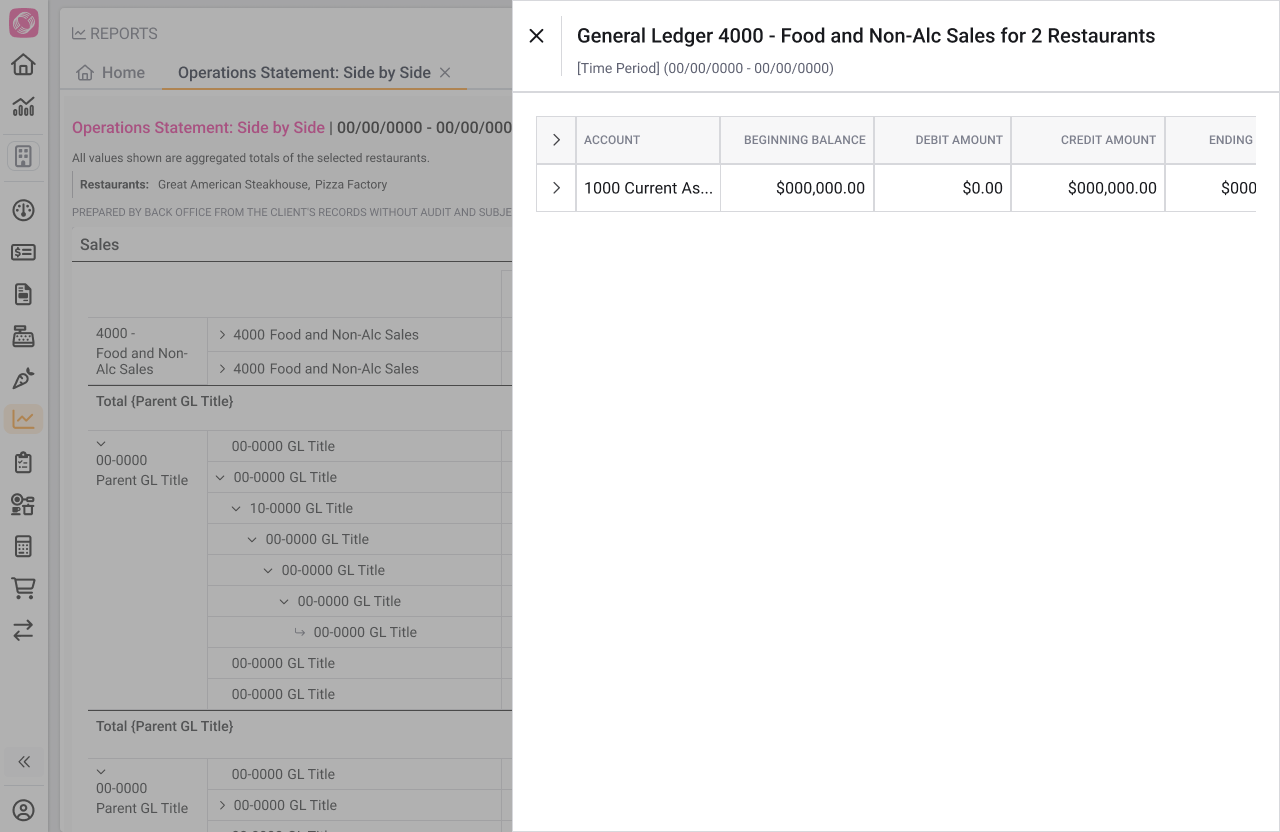Click the $0.00 debit amount cell
The height and width of the screenshot is (832, 1280).
coord(943,188)
